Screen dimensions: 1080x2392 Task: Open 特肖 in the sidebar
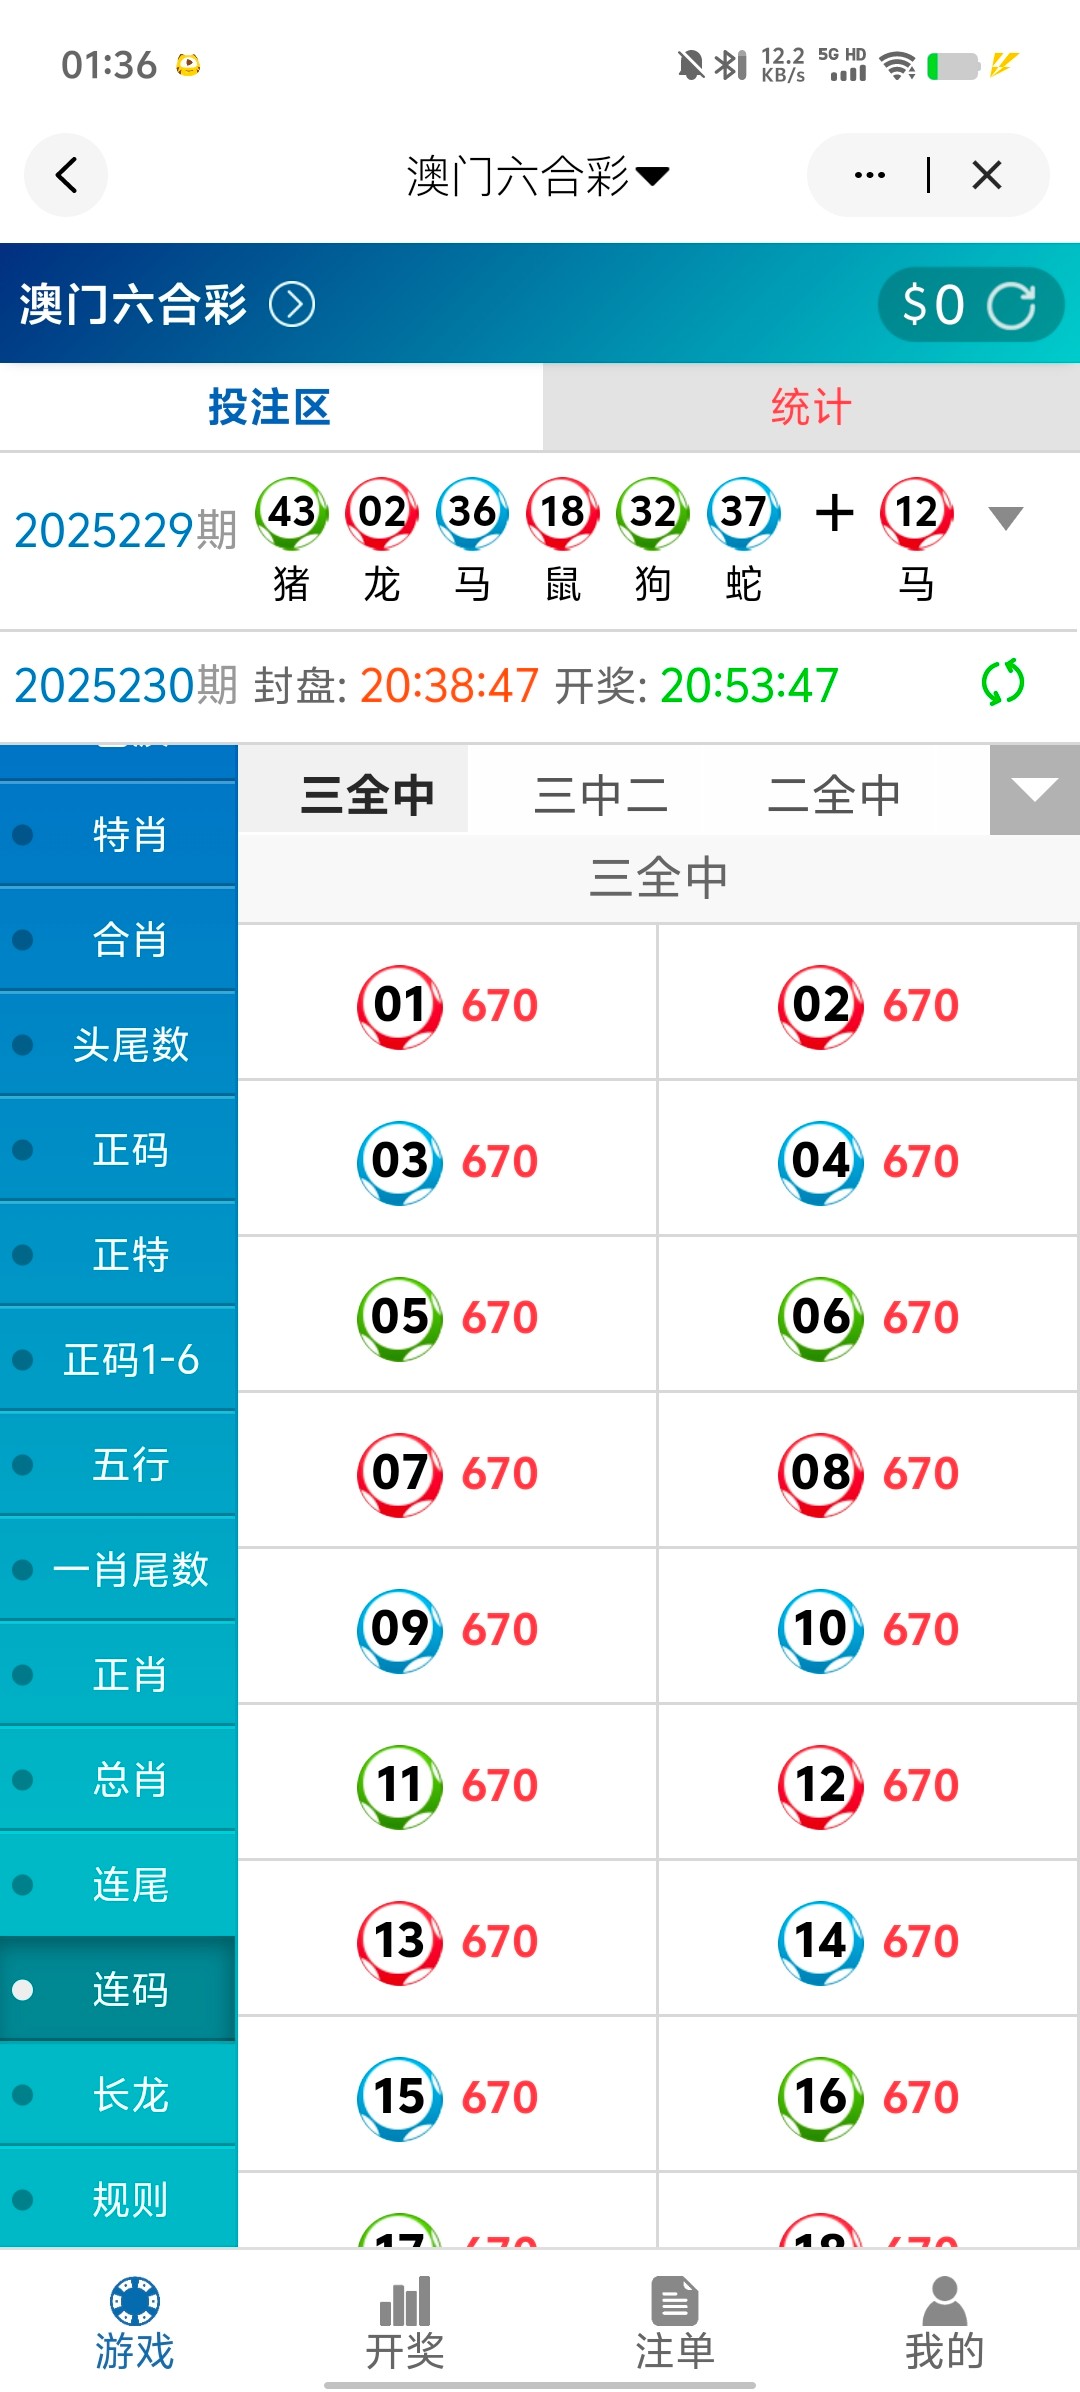(129, 834)
